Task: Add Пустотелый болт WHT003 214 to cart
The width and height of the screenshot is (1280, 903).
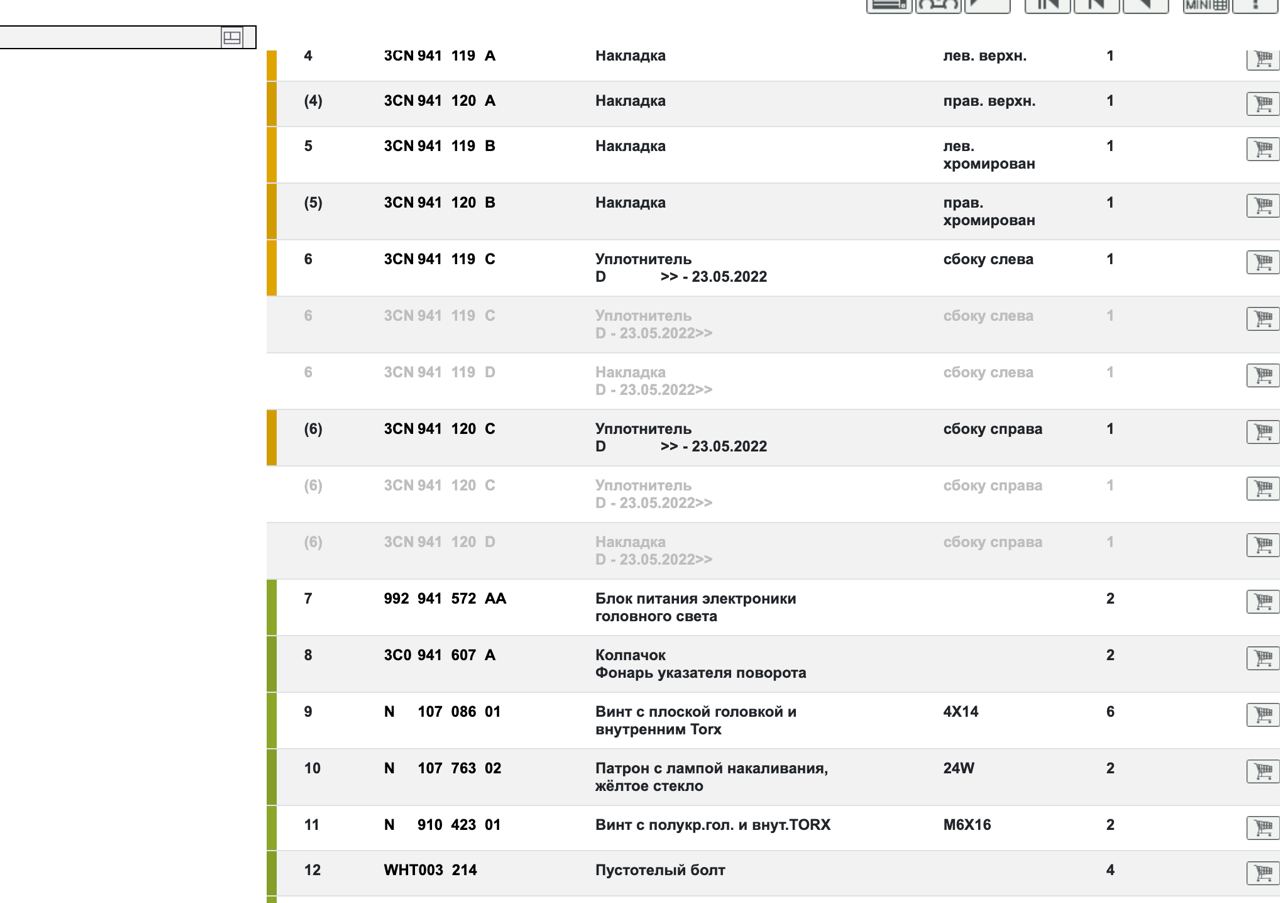Action: click(x=1263, y=873)
